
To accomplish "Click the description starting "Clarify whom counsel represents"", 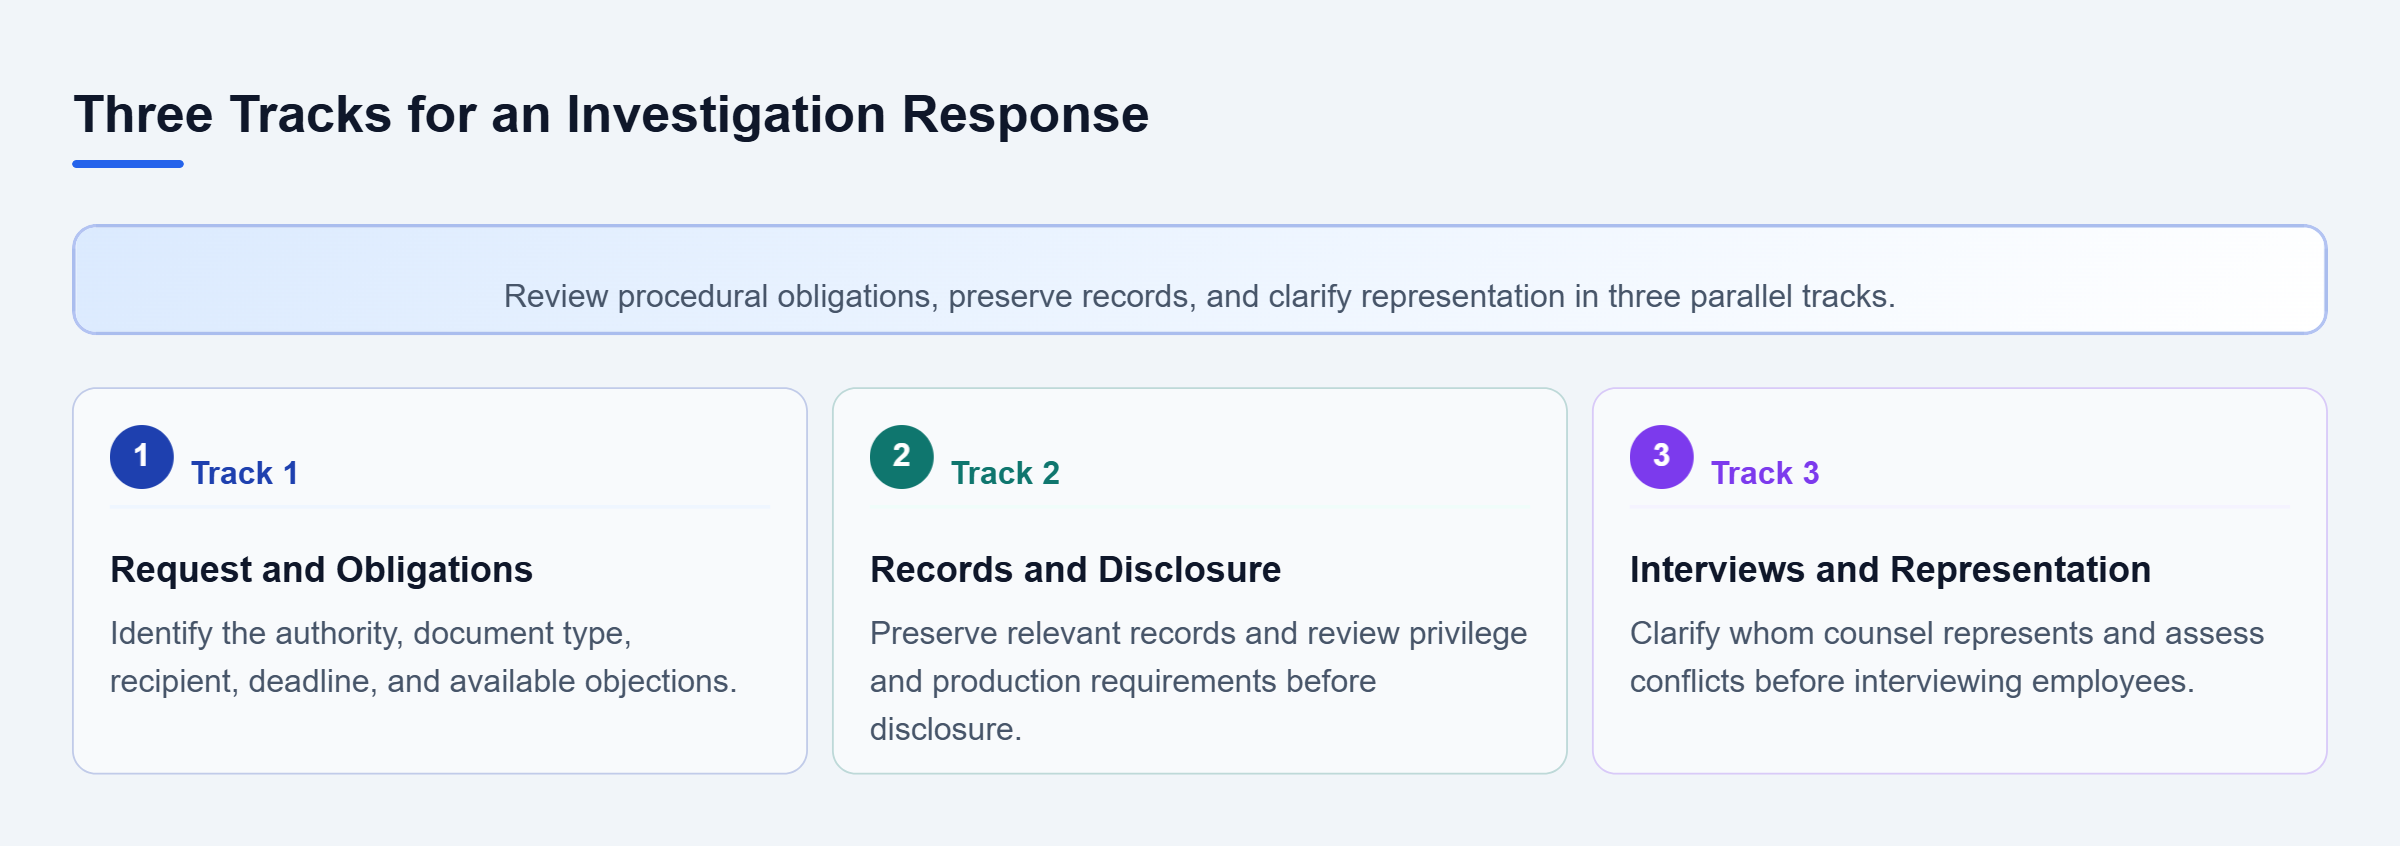I will [x=1946, y=657].
